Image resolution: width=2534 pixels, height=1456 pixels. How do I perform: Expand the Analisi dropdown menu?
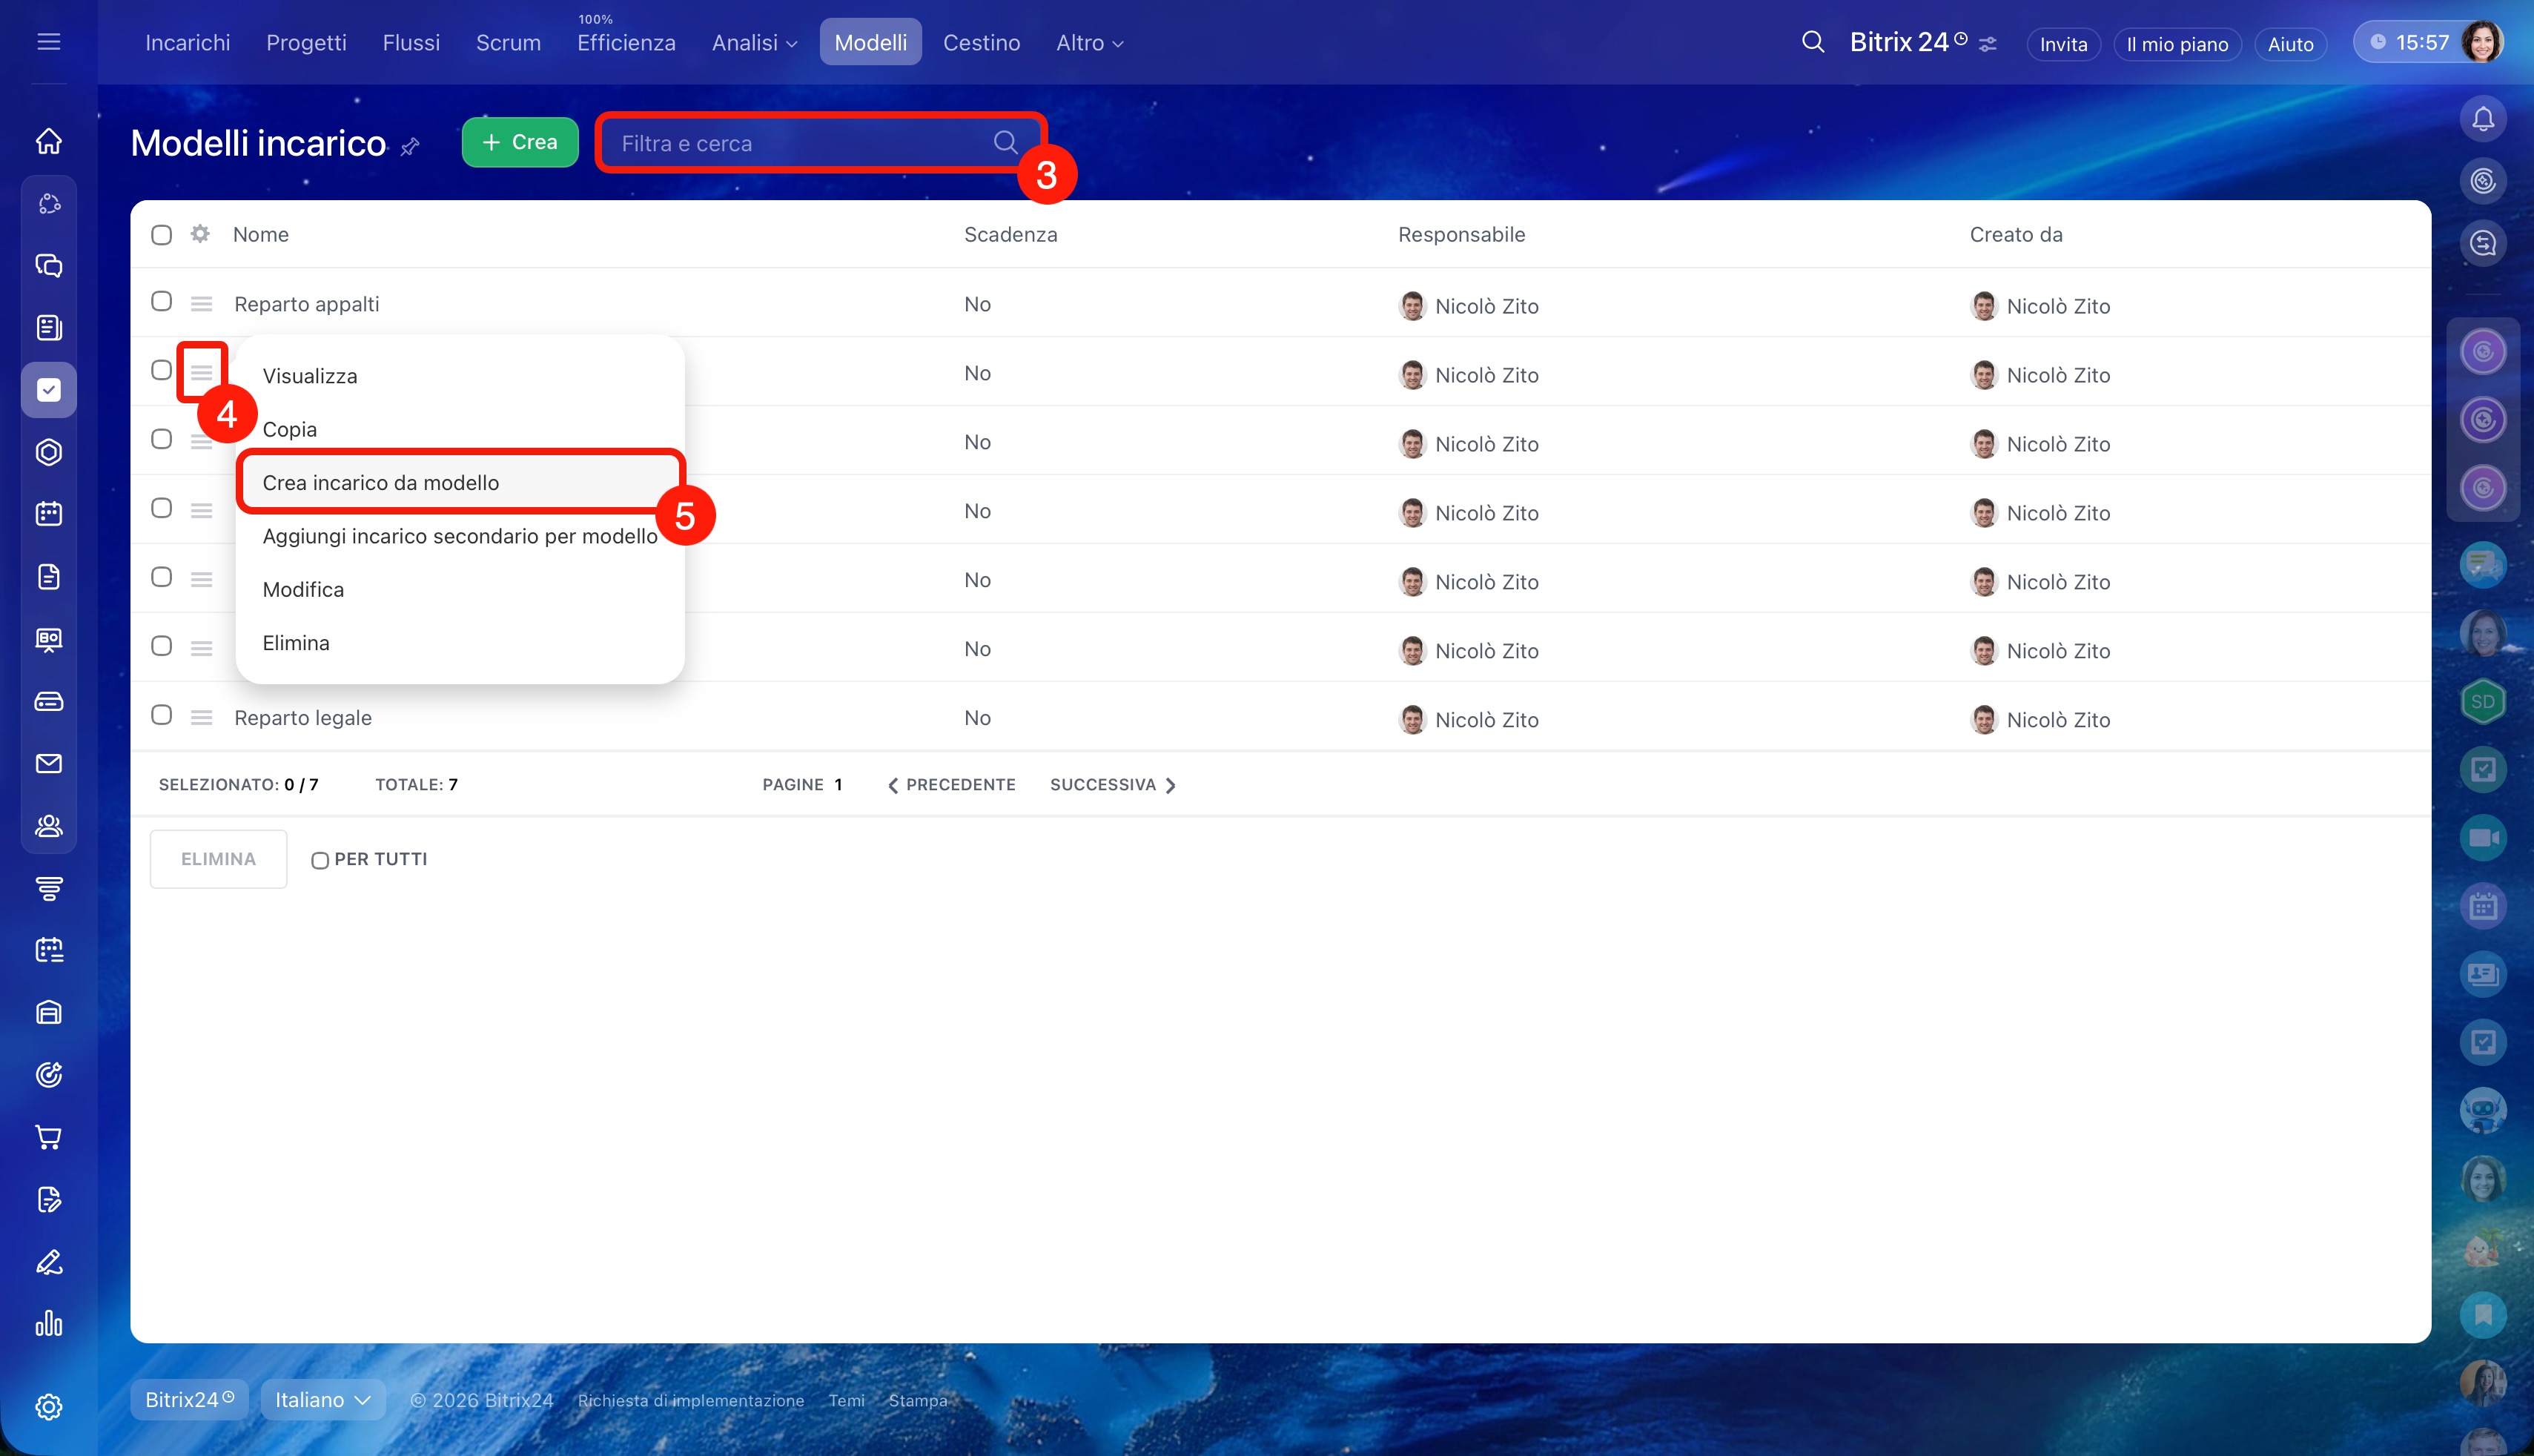point(754,43)
